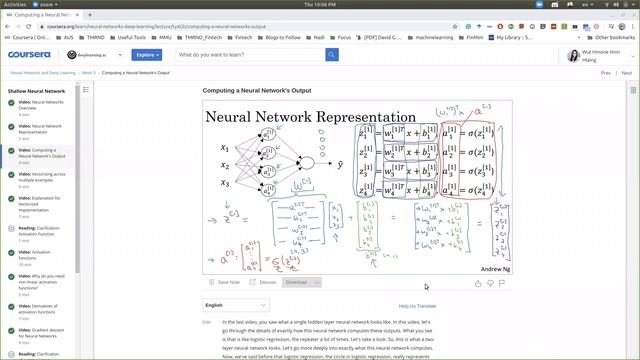Toggle the course outline sidebar list icon
This screenshot has height=360, width=640.
coord(86,89)
